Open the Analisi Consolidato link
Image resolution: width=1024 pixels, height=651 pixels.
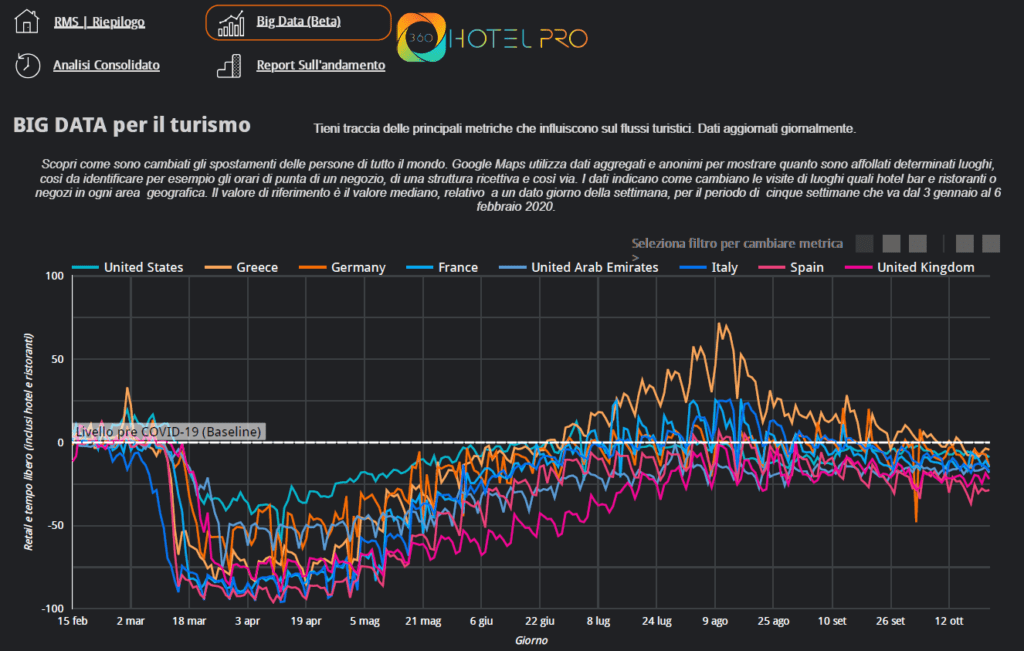(106, 65)
